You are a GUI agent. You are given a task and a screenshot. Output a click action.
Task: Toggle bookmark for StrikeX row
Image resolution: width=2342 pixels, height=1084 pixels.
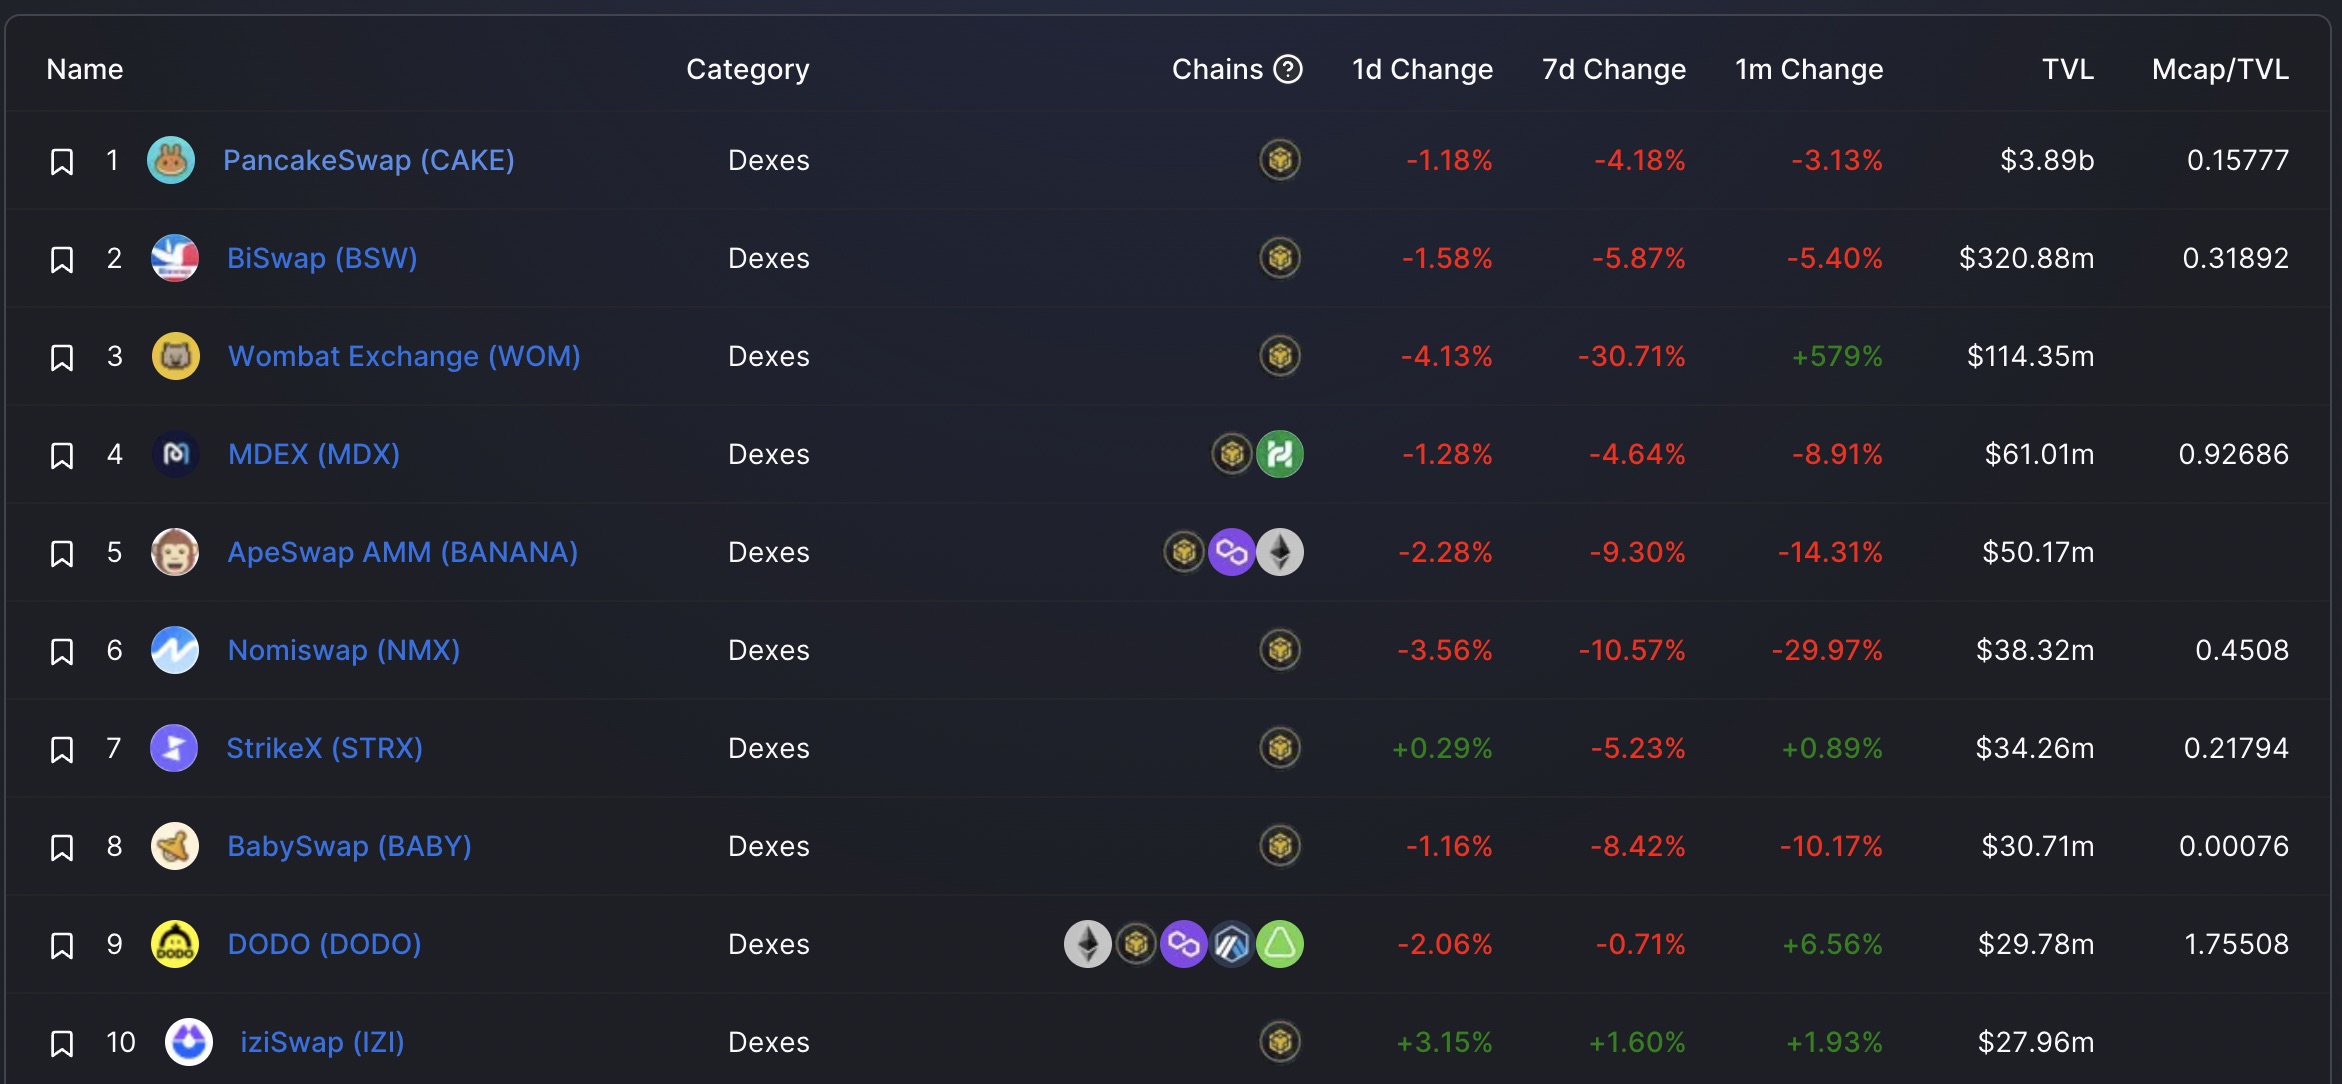(x=62, y=749)
